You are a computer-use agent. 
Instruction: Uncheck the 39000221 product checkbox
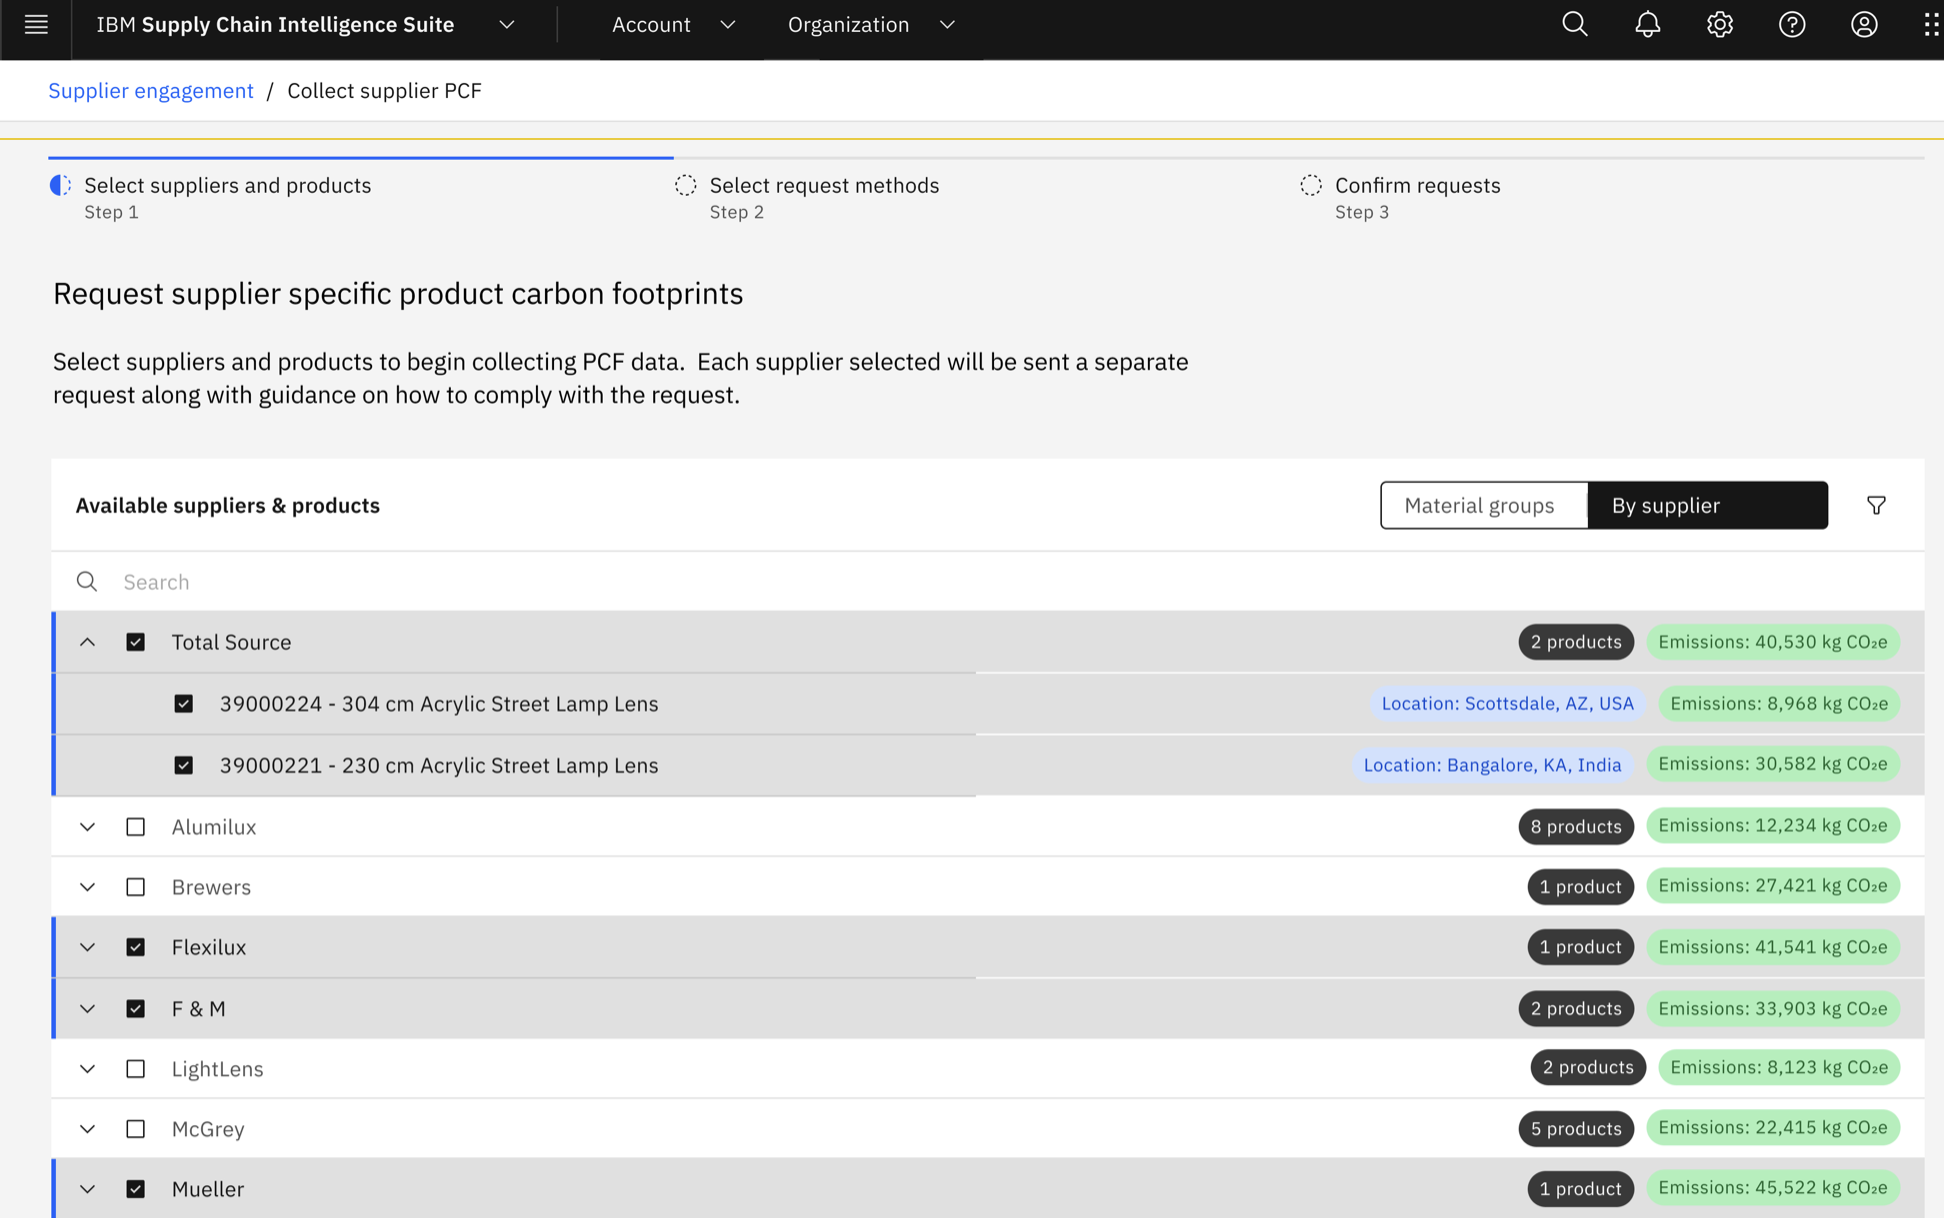(184, 765)
